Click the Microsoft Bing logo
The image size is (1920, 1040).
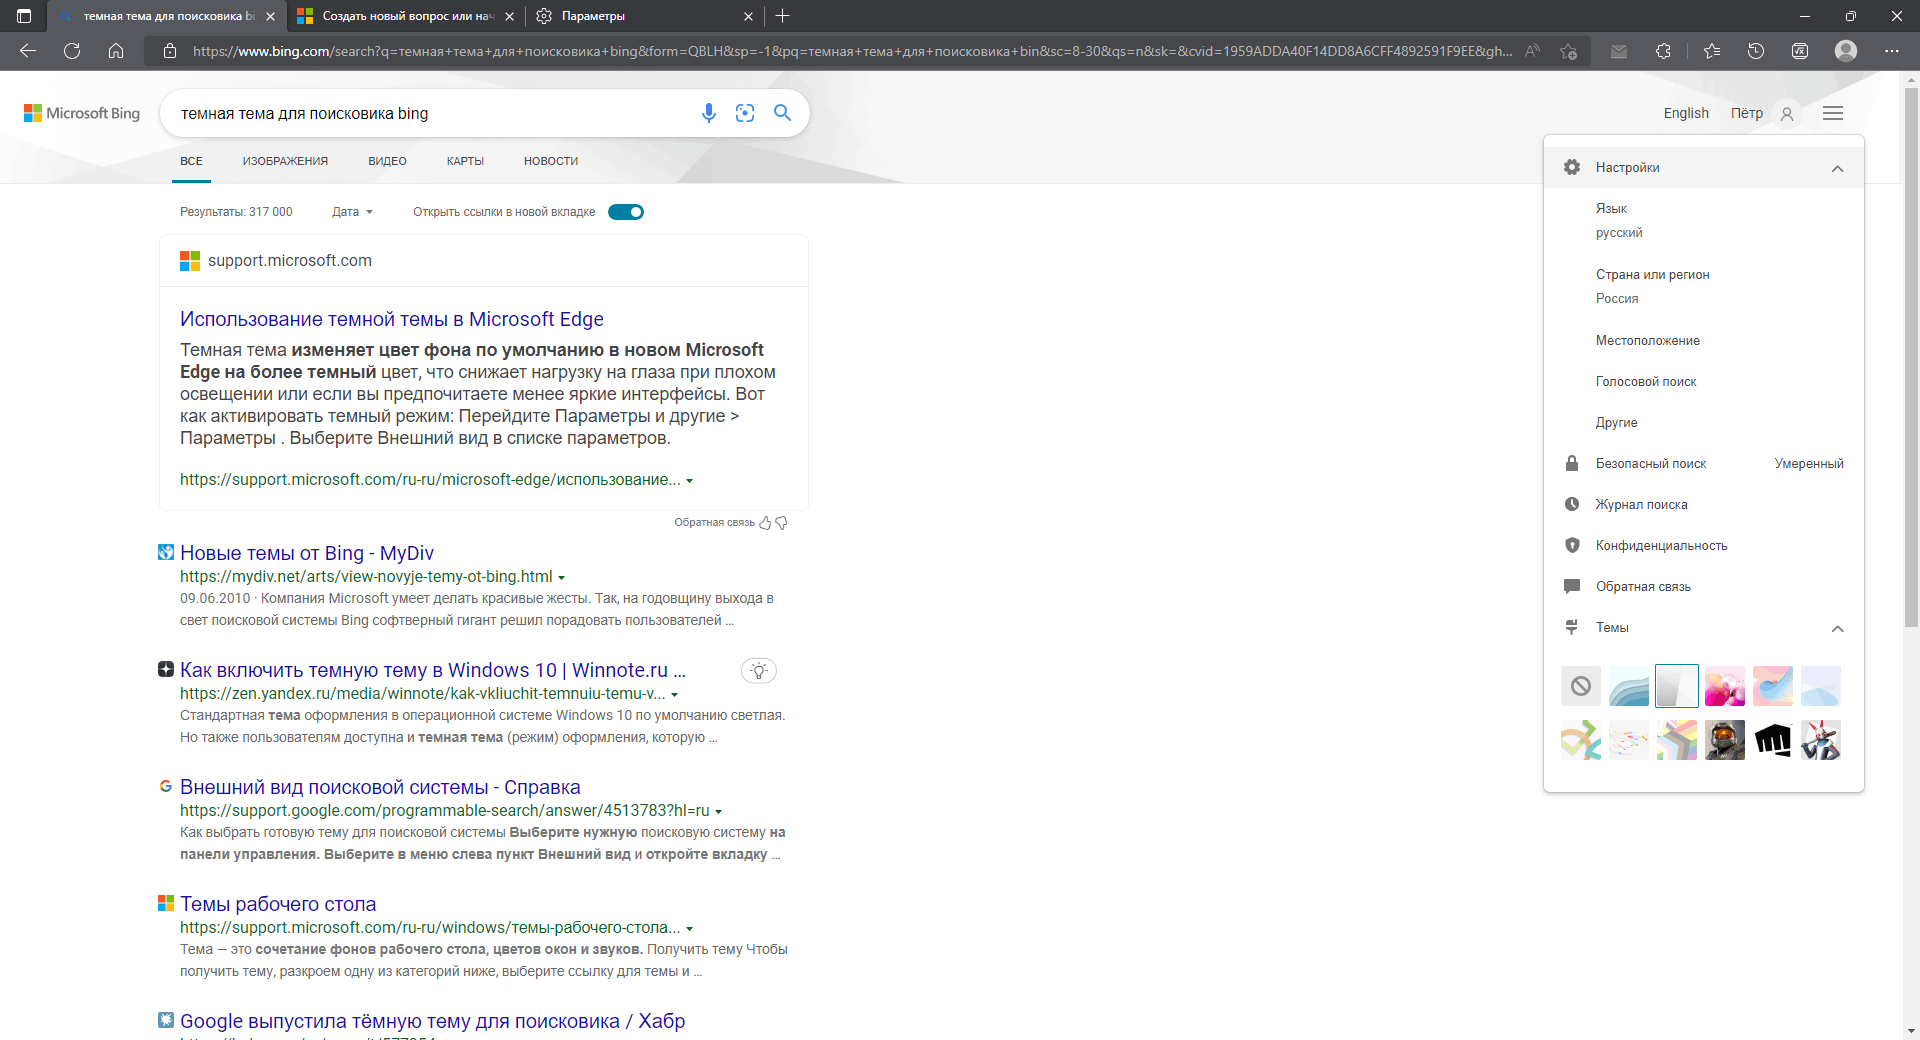[x=82, y=113]
